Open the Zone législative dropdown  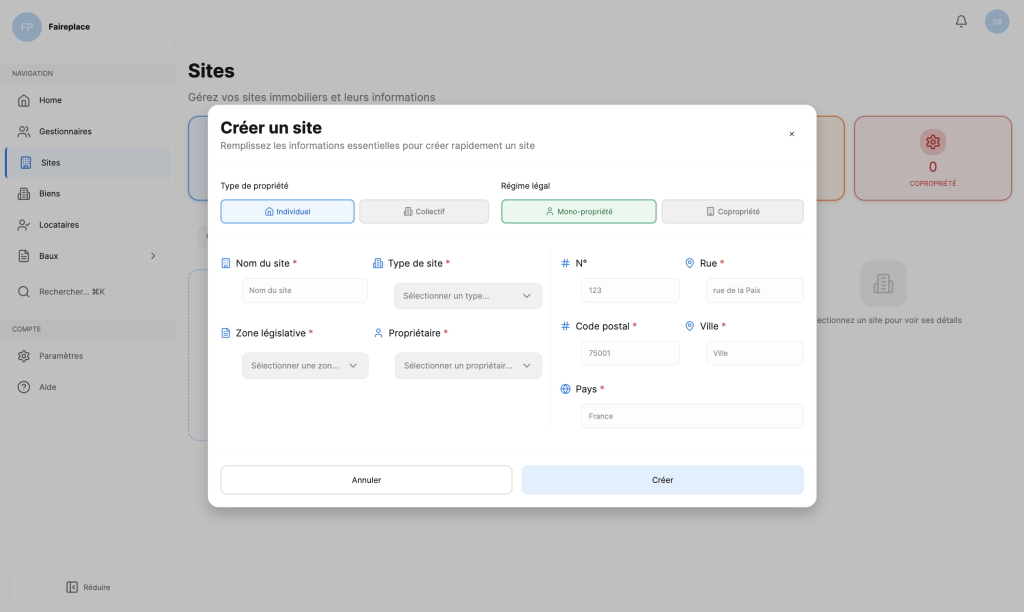coord(305,366)
